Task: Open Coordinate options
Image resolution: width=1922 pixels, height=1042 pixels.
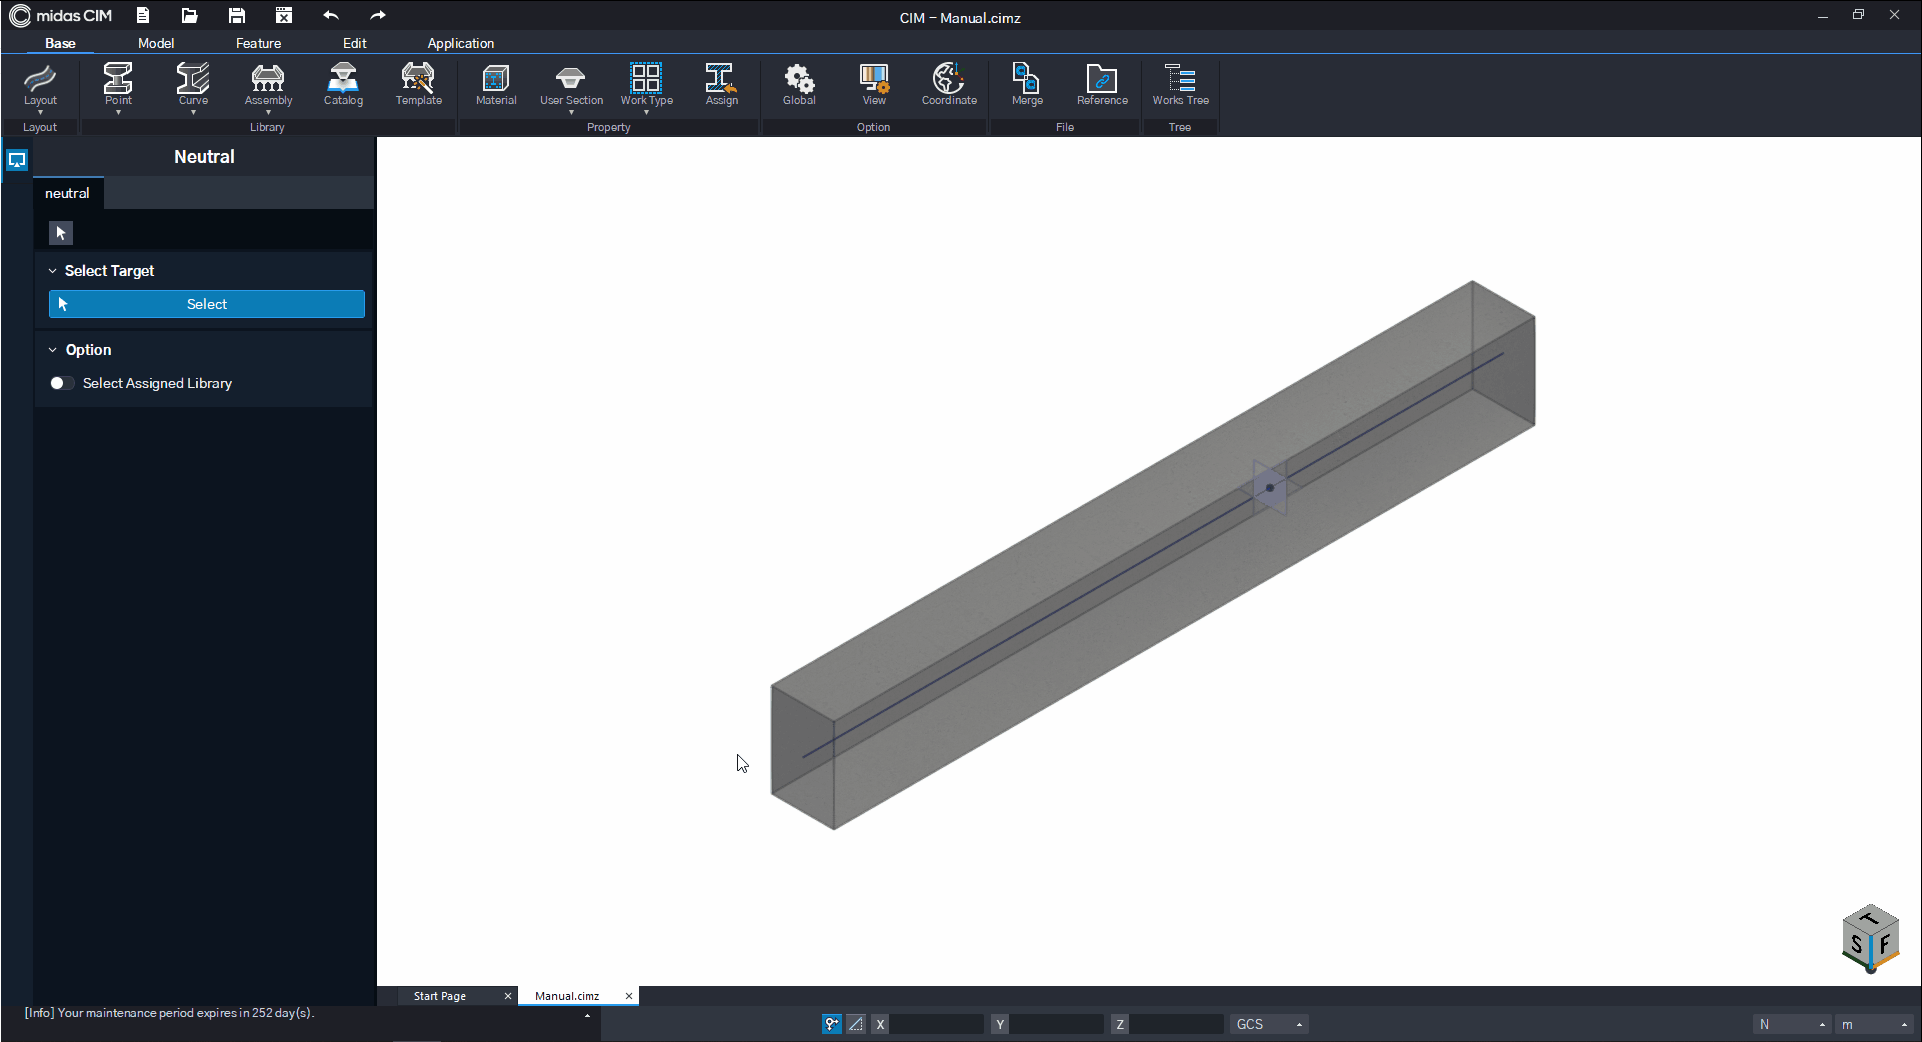Action: pos(949,84)
